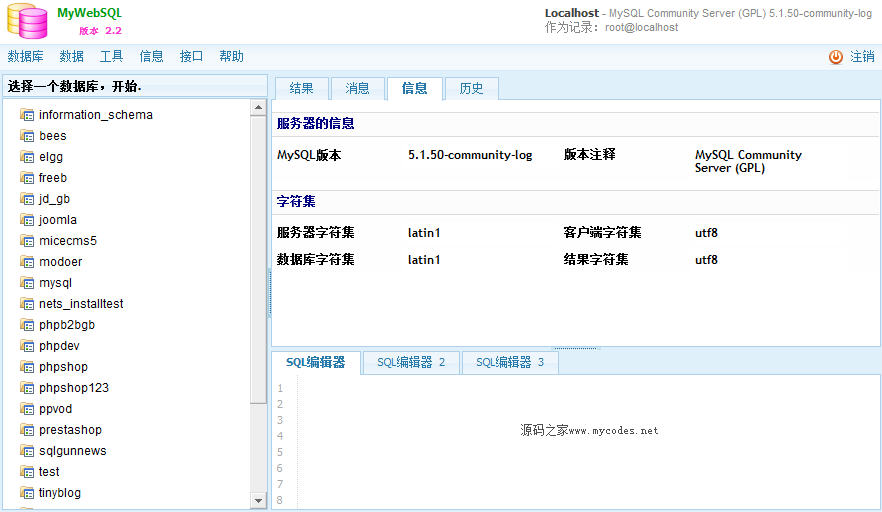Select the phpdev database name
The width and height of the screenshot is (882, 512).
(x=59, y=346)
